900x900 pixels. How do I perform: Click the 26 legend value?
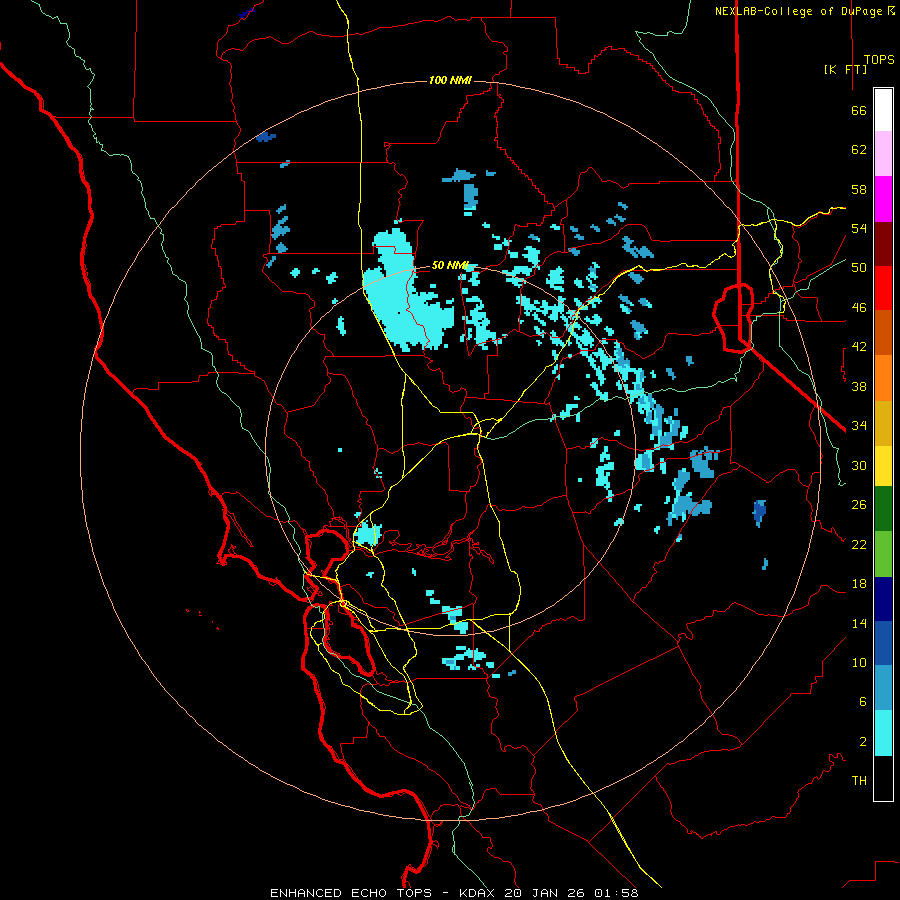pyautogui.click(x=859, y=505)
